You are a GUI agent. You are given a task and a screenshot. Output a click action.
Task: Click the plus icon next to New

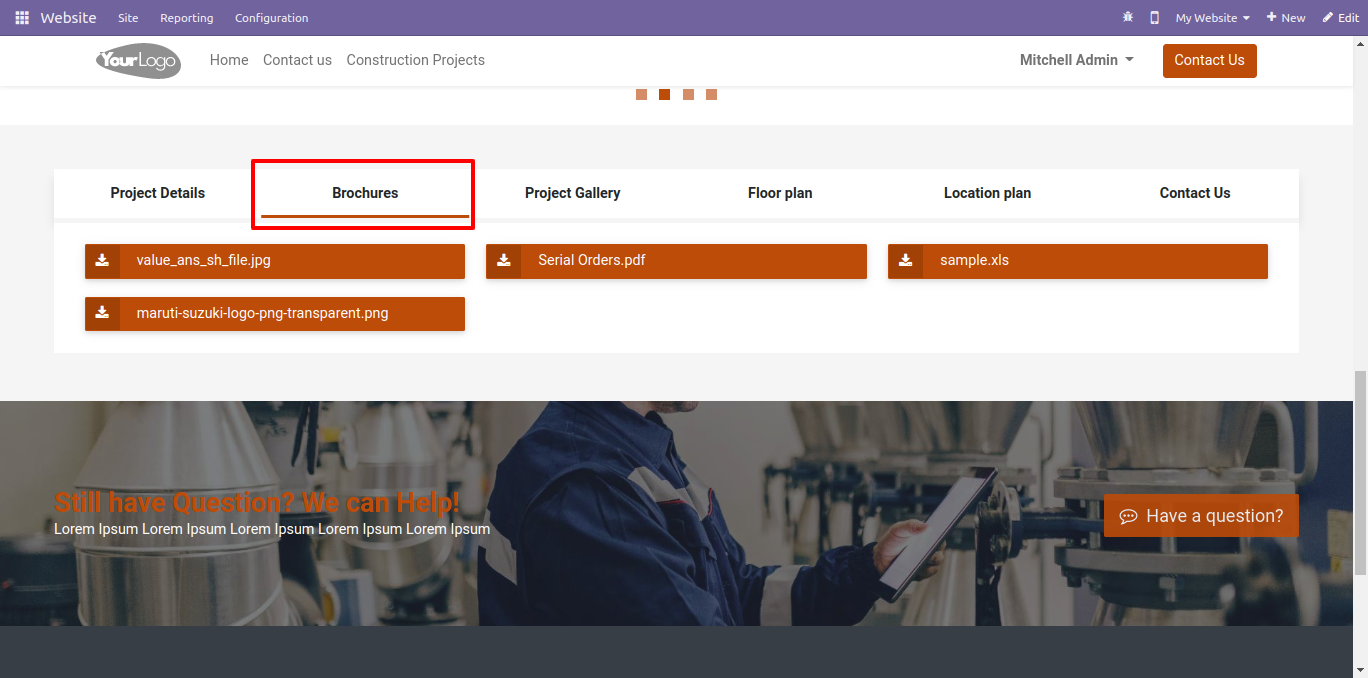1271,18
